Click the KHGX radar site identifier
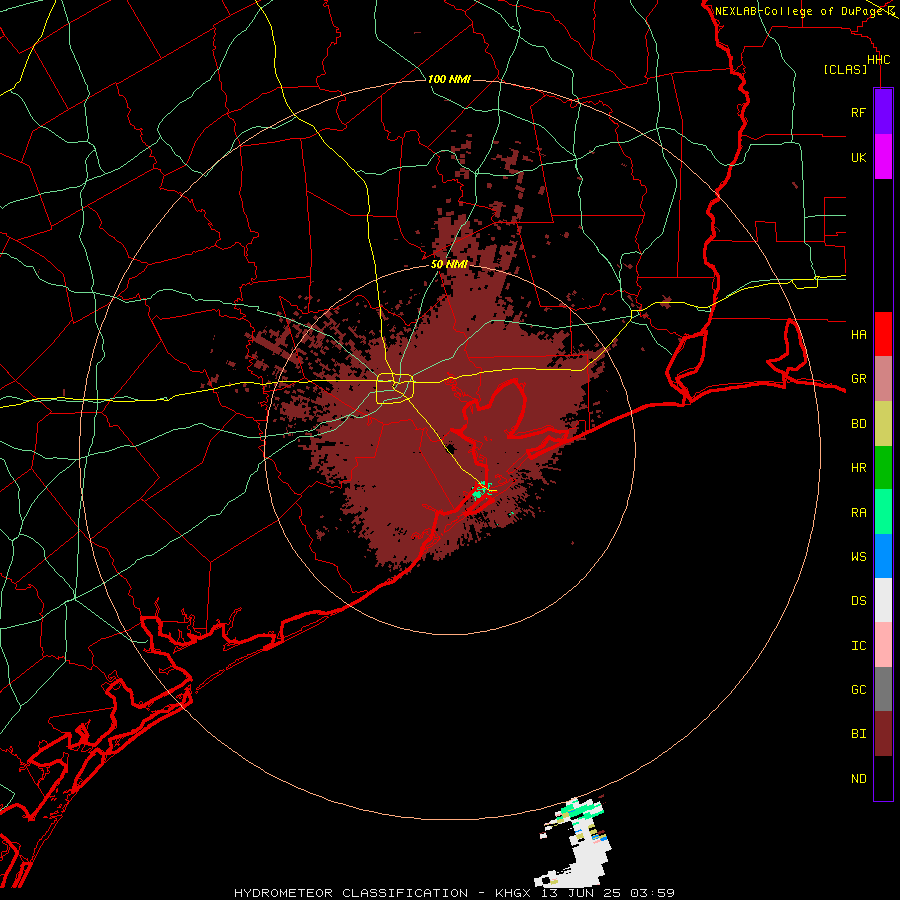The image size is (900, 900). point(513,893)
